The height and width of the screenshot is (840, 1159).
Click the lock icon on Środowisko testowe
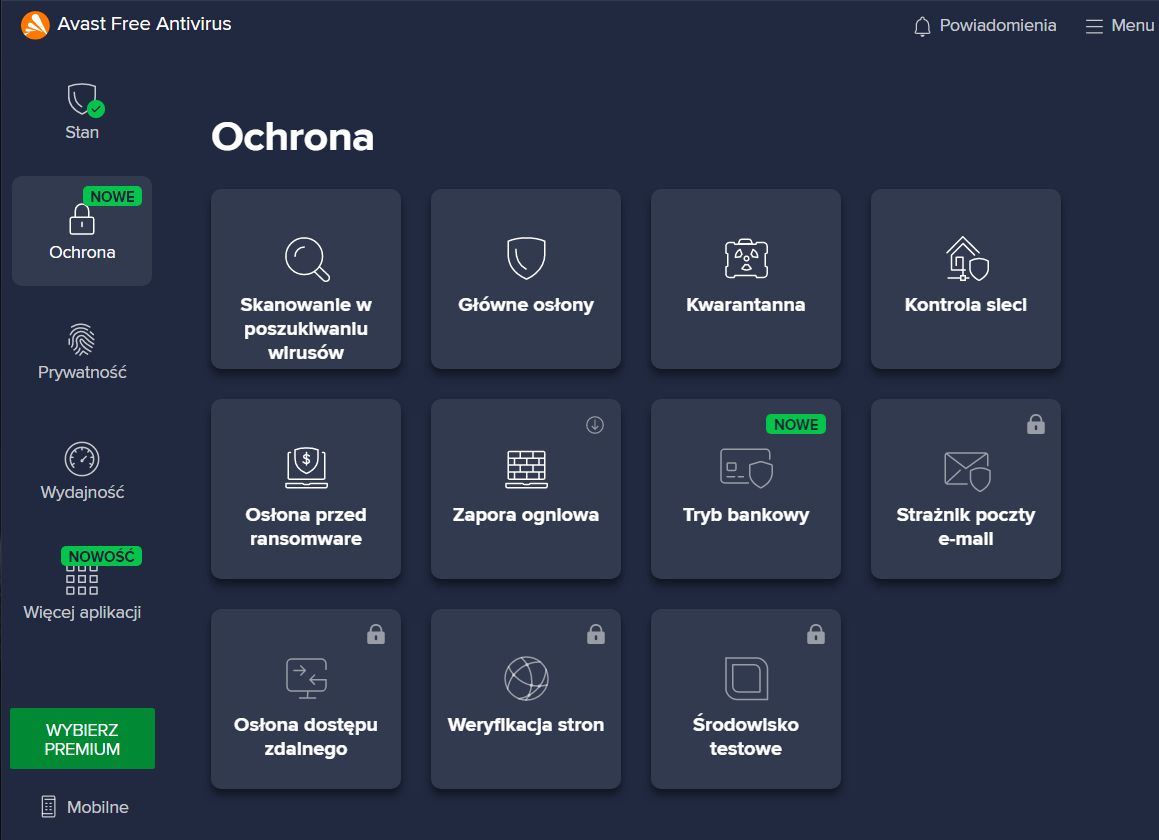point(816,634)
